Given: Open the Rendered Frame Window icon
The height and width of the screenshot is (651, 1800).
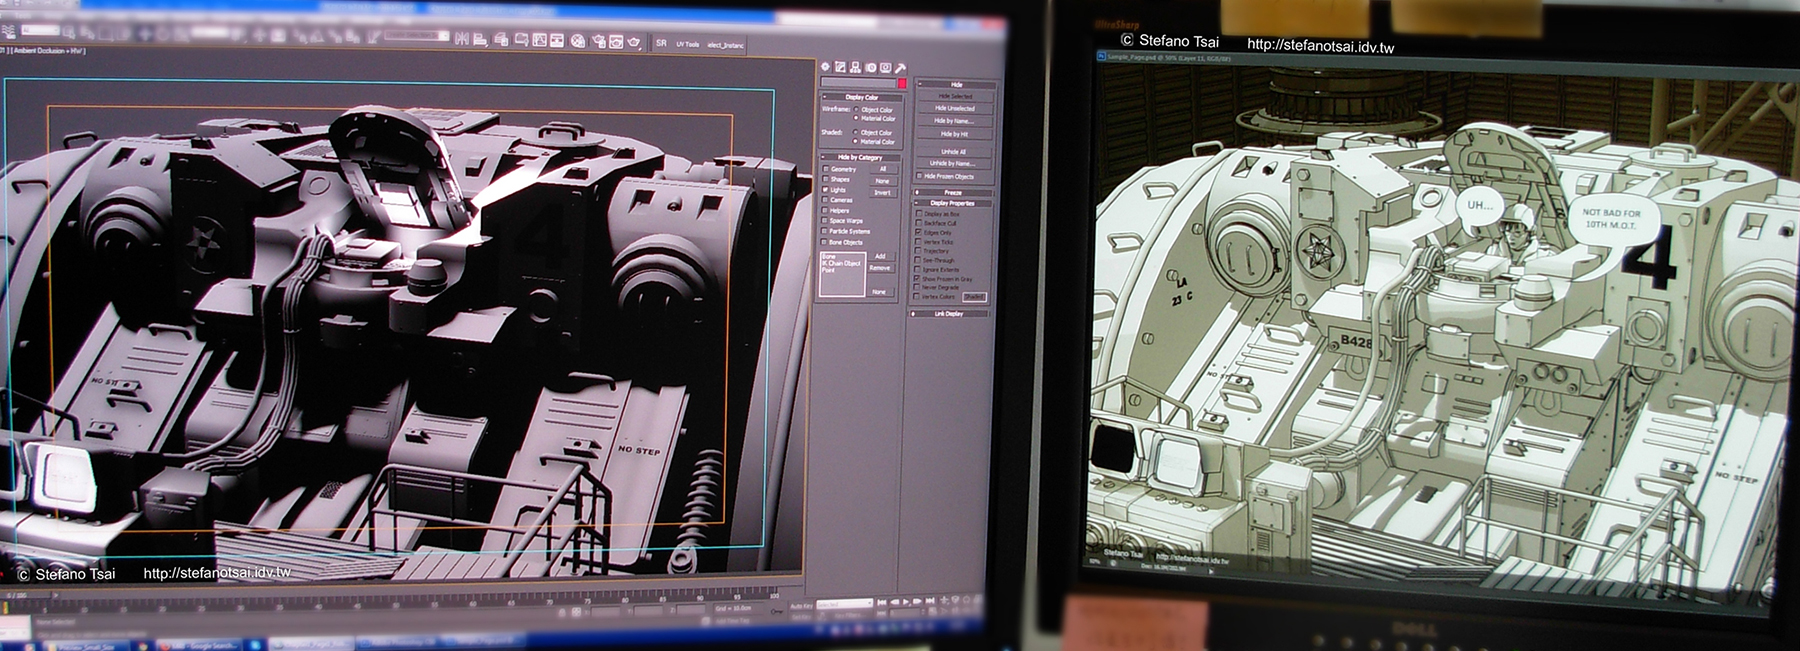Looking at the screenshot, I should click(616, 42).
